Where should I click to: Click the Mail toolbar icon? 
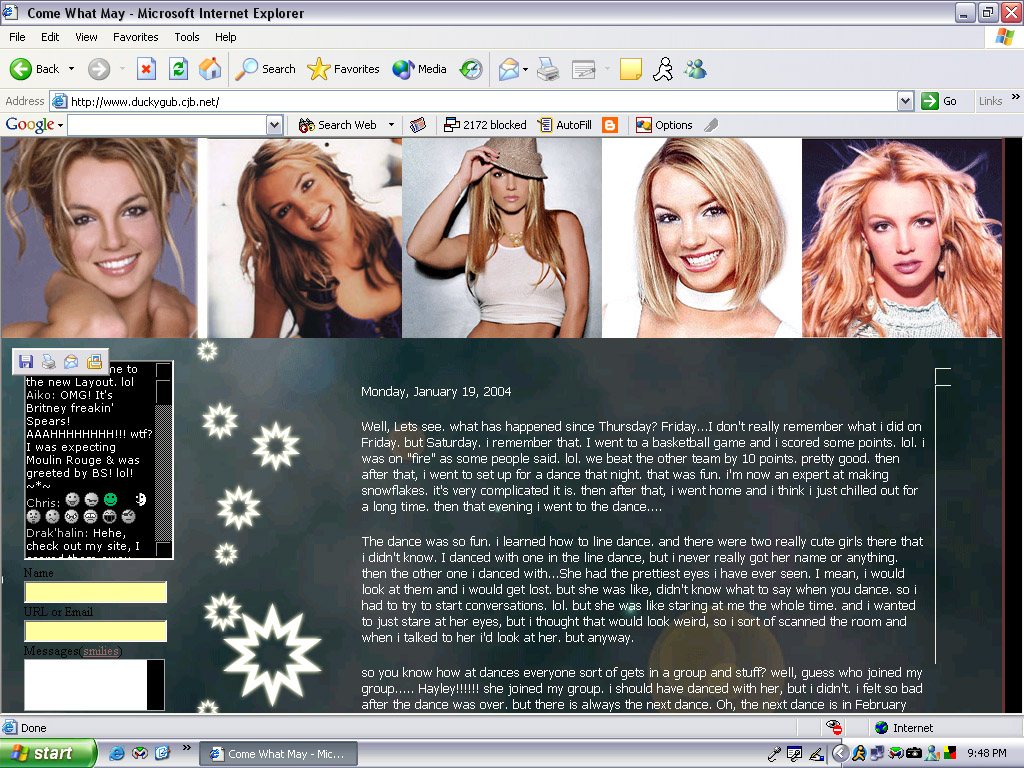tap(508, 69)
